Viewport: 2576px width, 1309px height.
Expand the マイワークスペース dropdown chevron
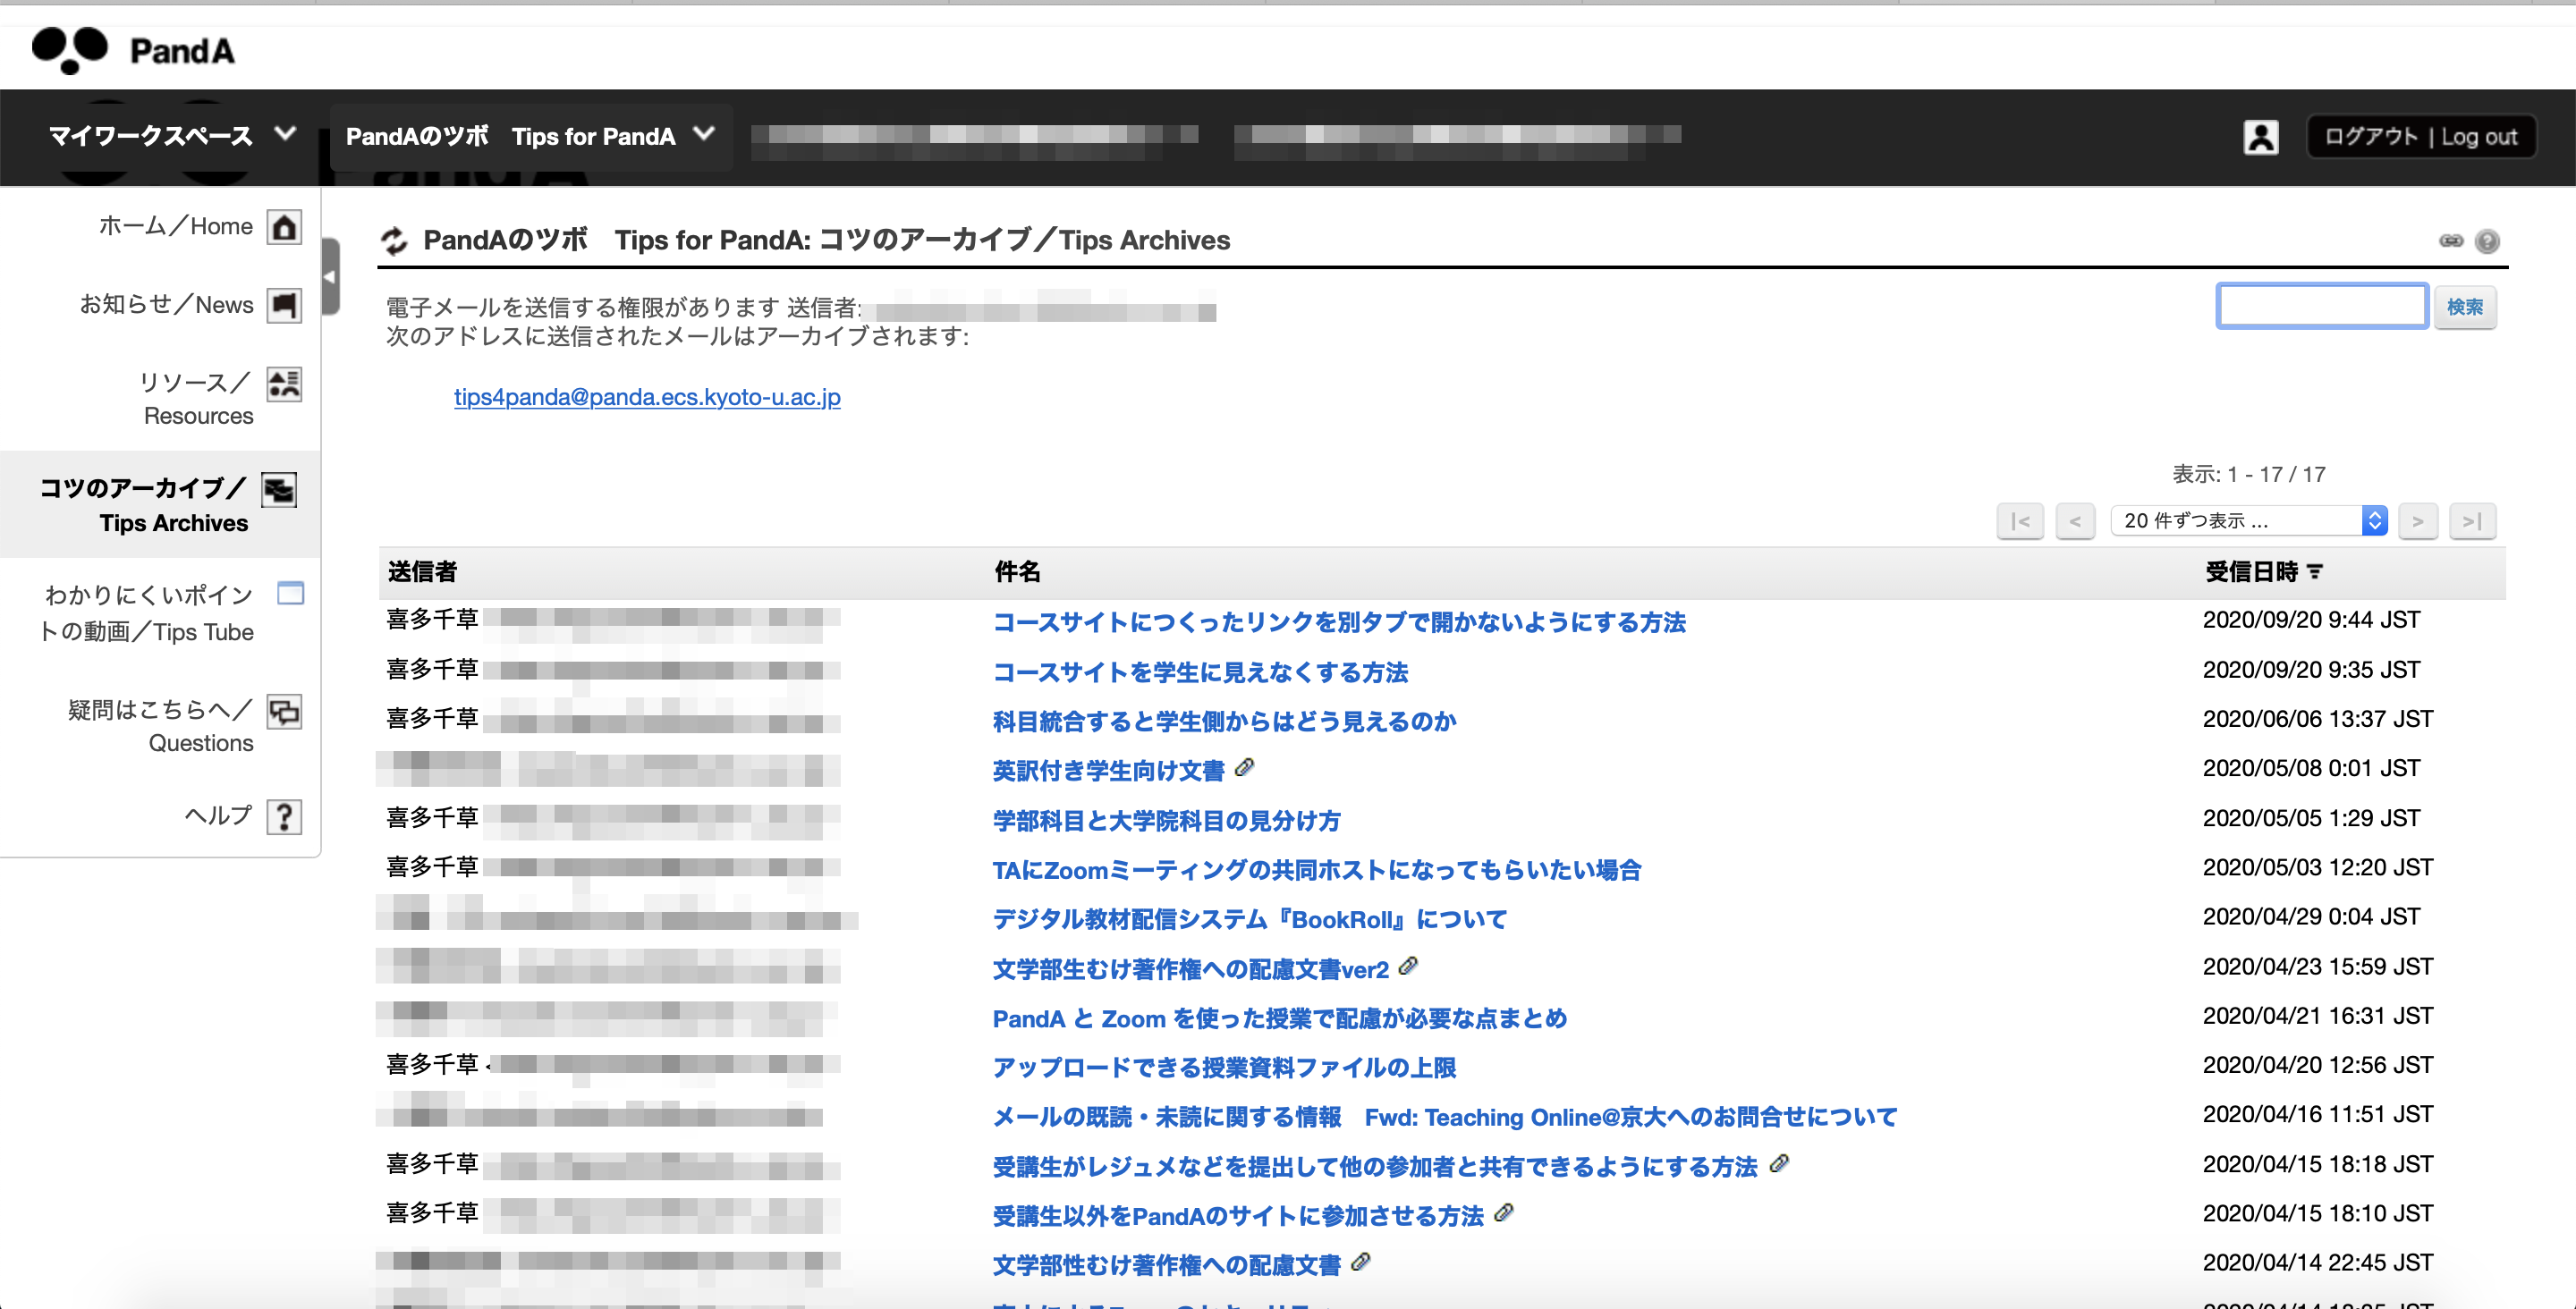285,134
